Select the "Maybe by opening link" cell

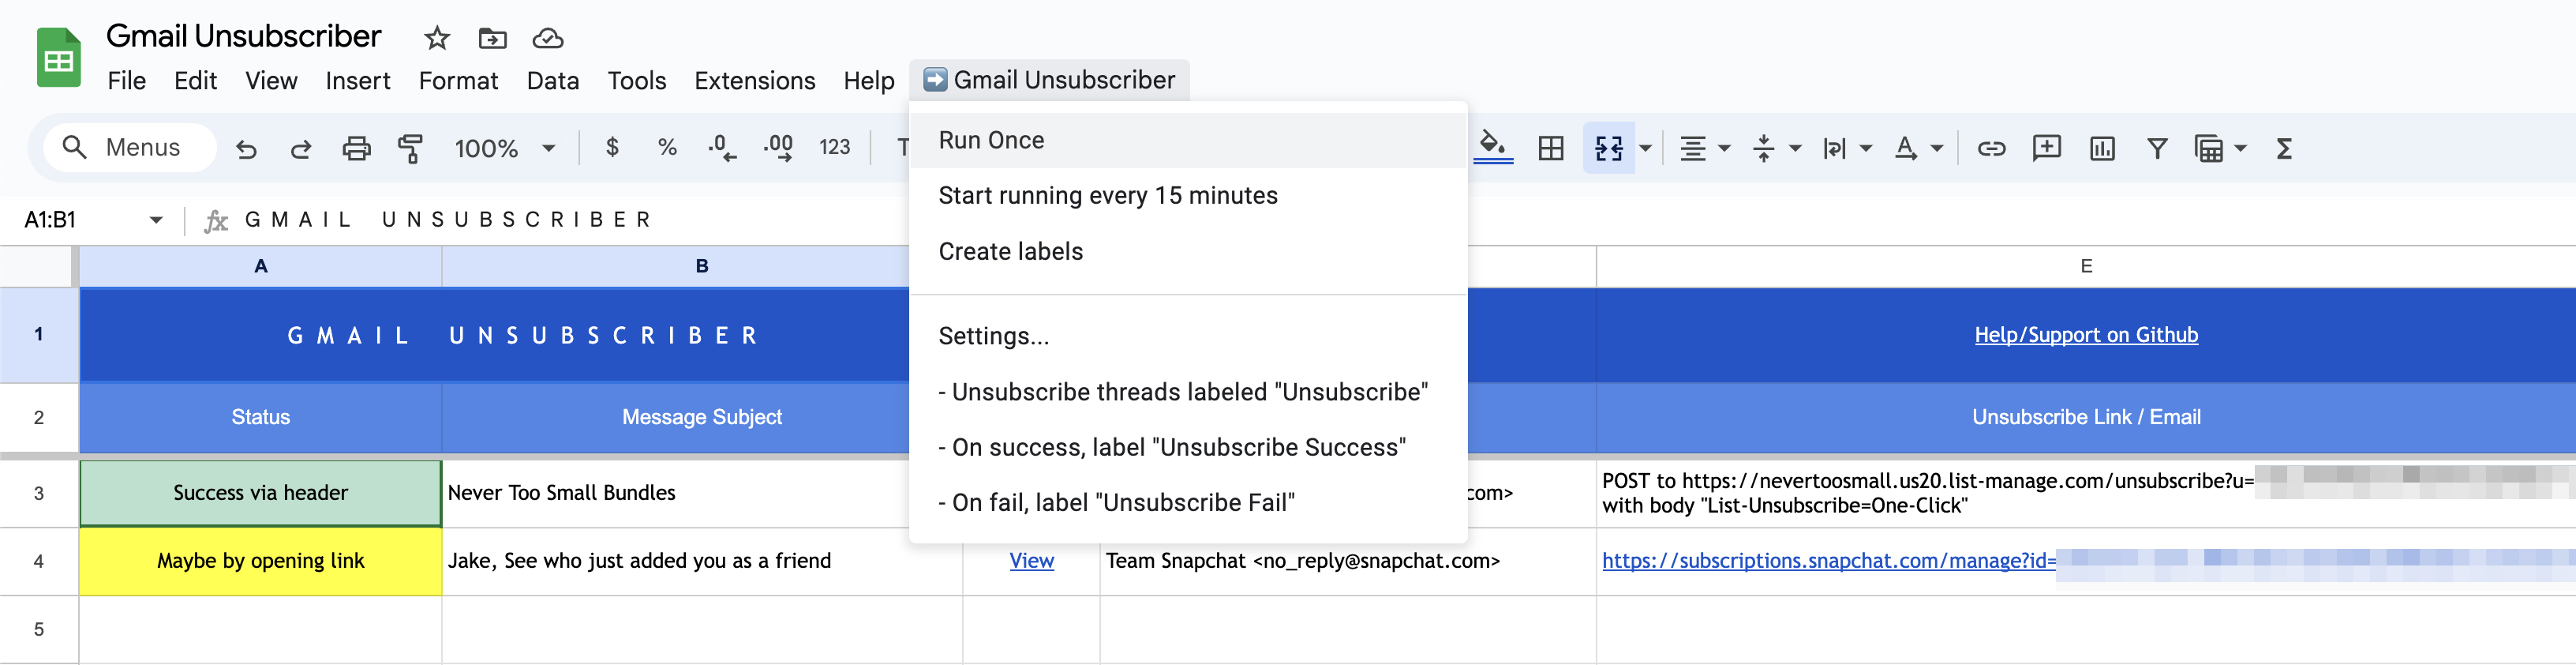(x=261, y=561)
